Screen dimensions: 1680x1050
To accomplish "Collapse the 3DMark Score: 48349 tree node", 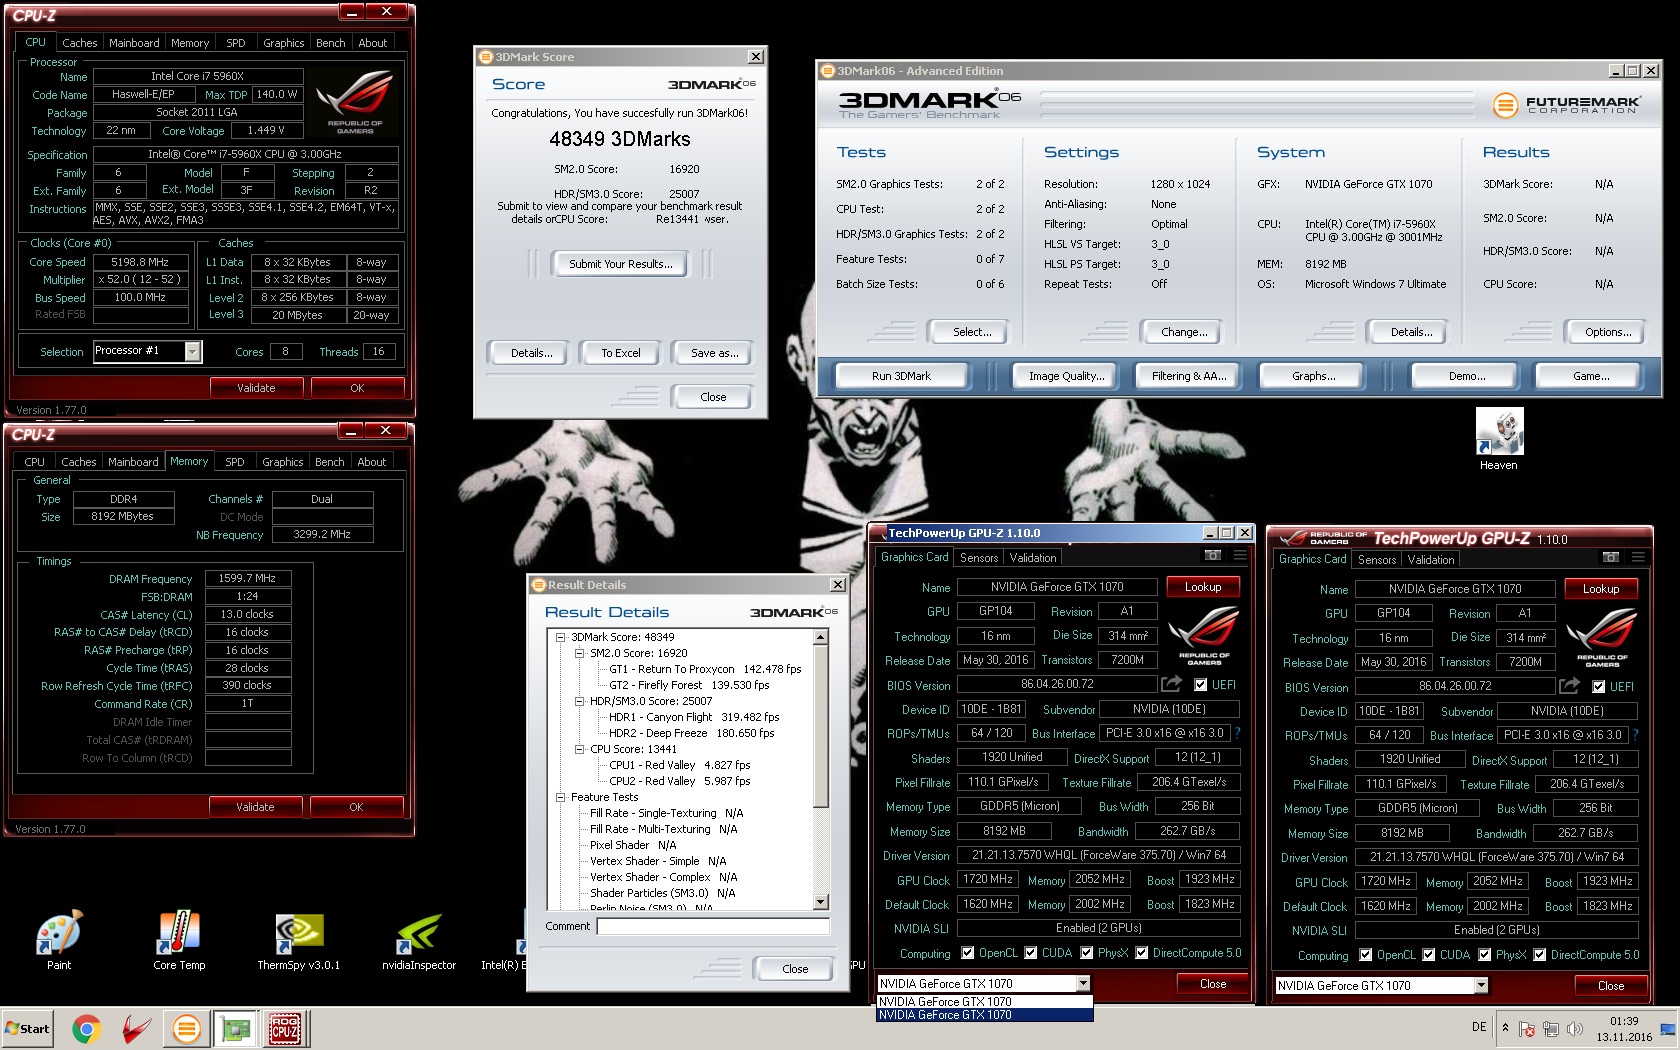I will pos(562,637).
